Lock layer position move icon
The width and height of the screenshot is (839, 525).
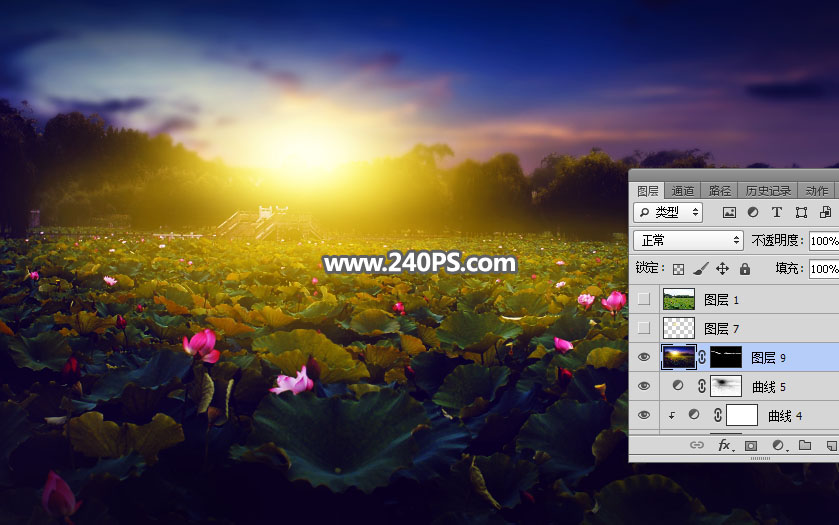pos(722,269)
